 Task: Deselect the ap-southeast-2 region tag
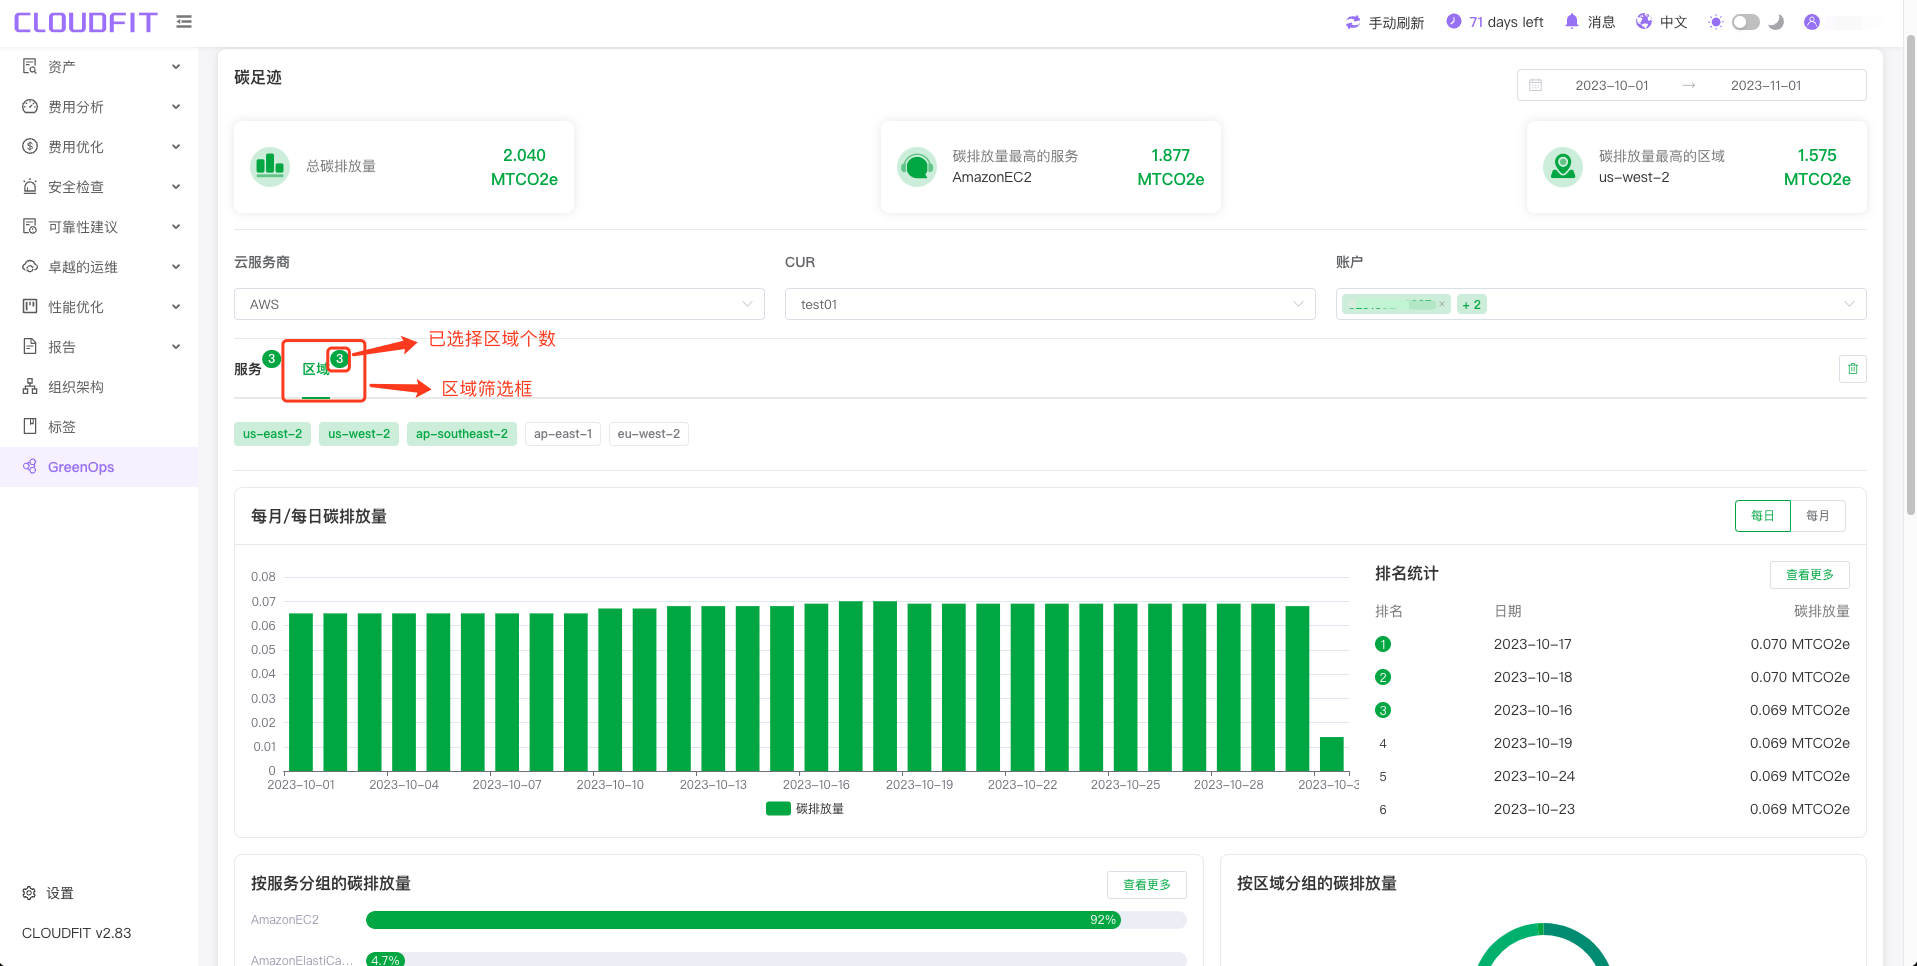click(x=462, y=434)
